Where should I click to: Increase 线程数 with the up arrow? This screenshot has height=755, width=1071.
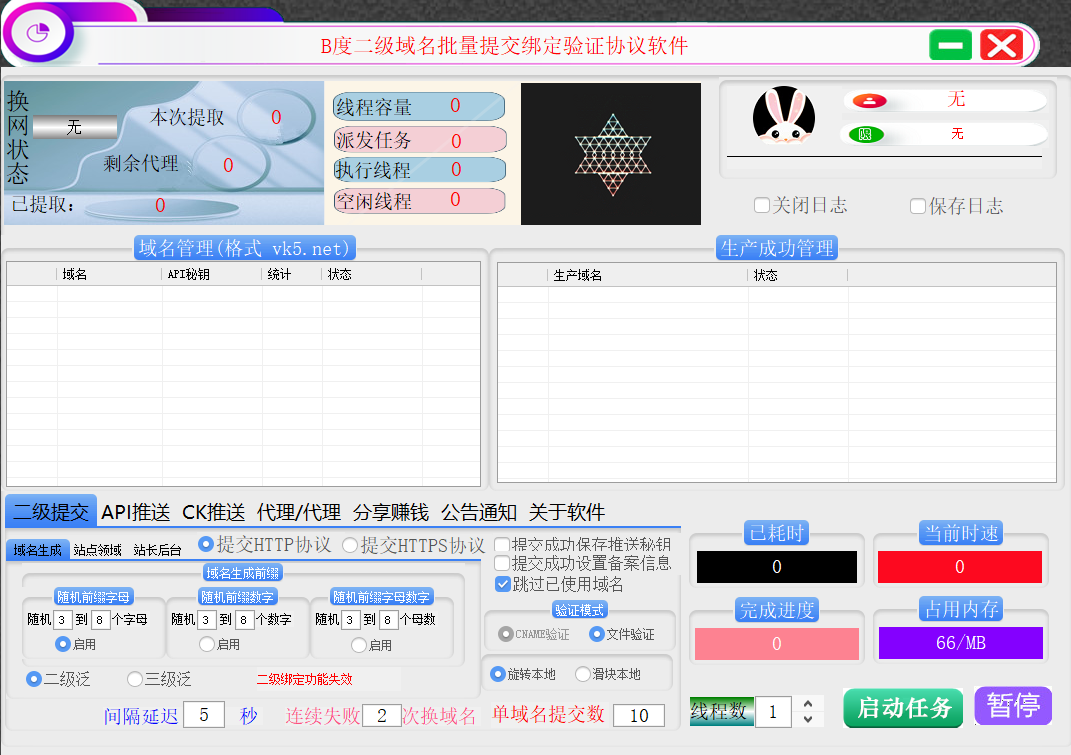tap(807, 703)
